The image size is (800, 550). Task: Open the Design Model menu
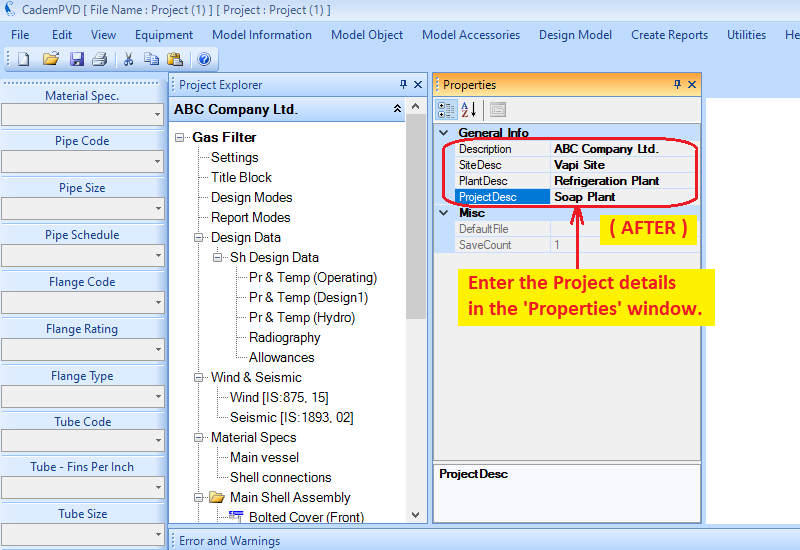(x=576, y=35)
